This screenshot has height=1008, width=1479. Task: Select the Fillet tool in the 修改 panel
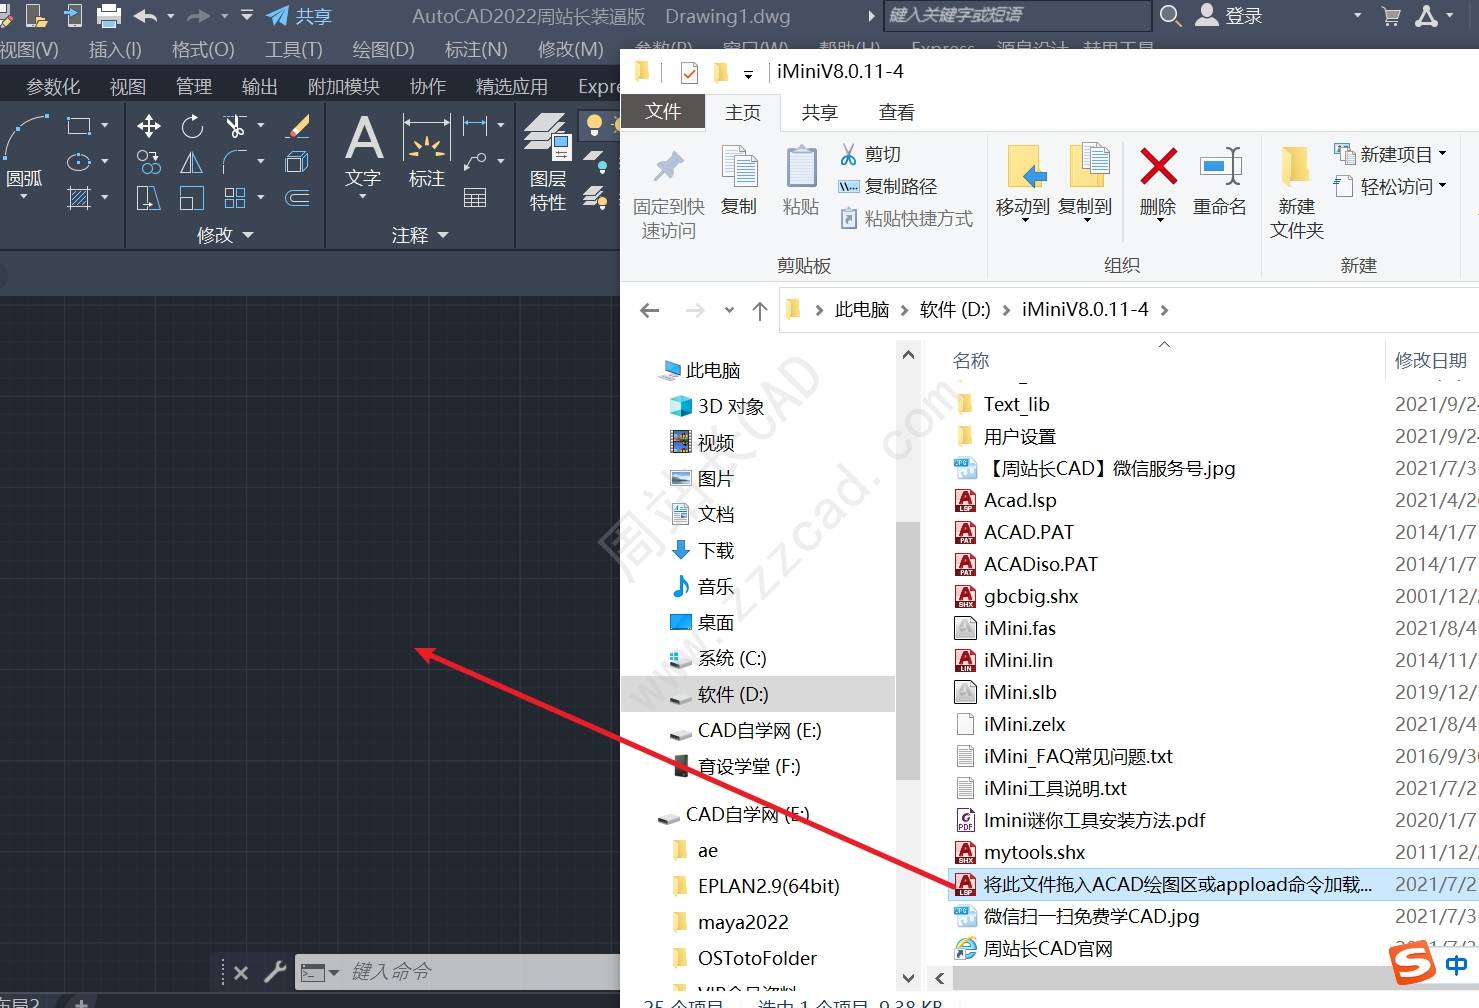tap(235, 162)
